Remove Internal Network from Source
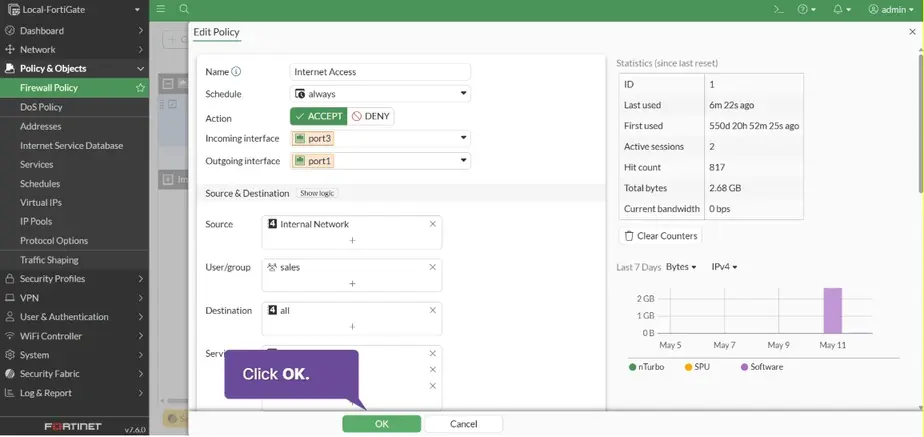 click(433, 224)
